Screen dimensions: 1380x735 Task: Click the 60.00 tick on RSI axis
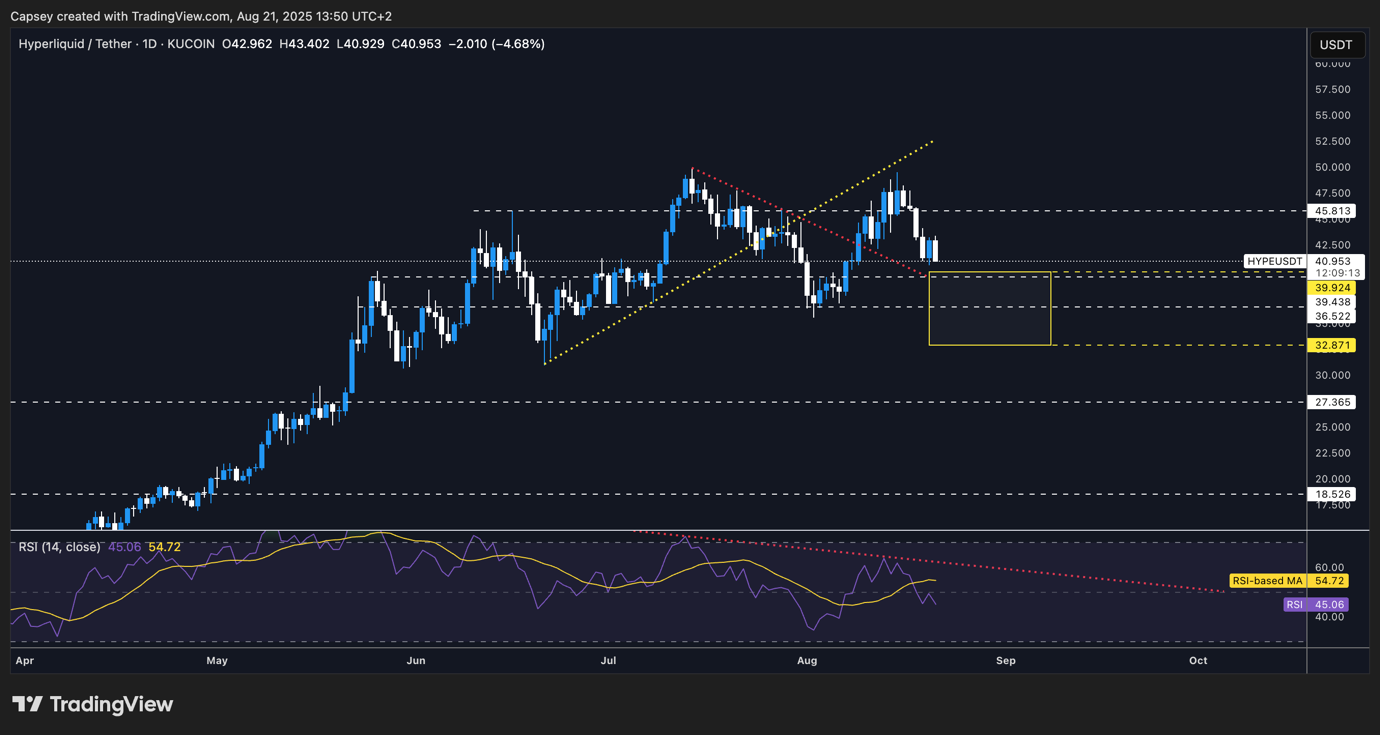(x=1331, y=568)
